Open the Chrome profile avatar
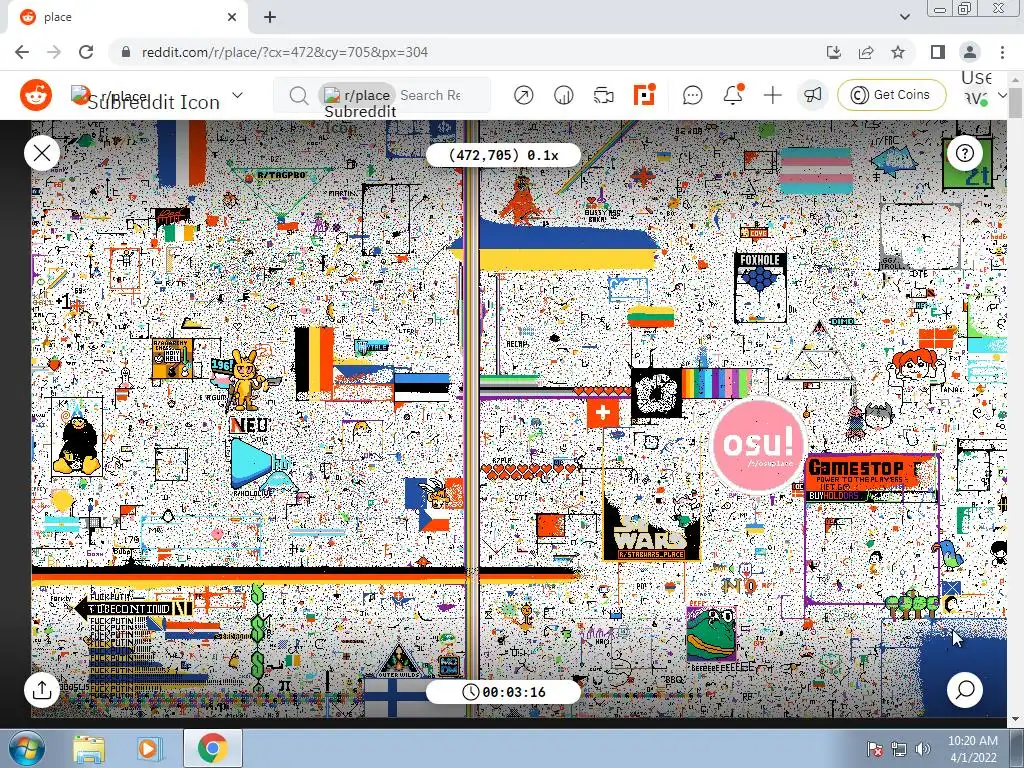 [970, 52]
